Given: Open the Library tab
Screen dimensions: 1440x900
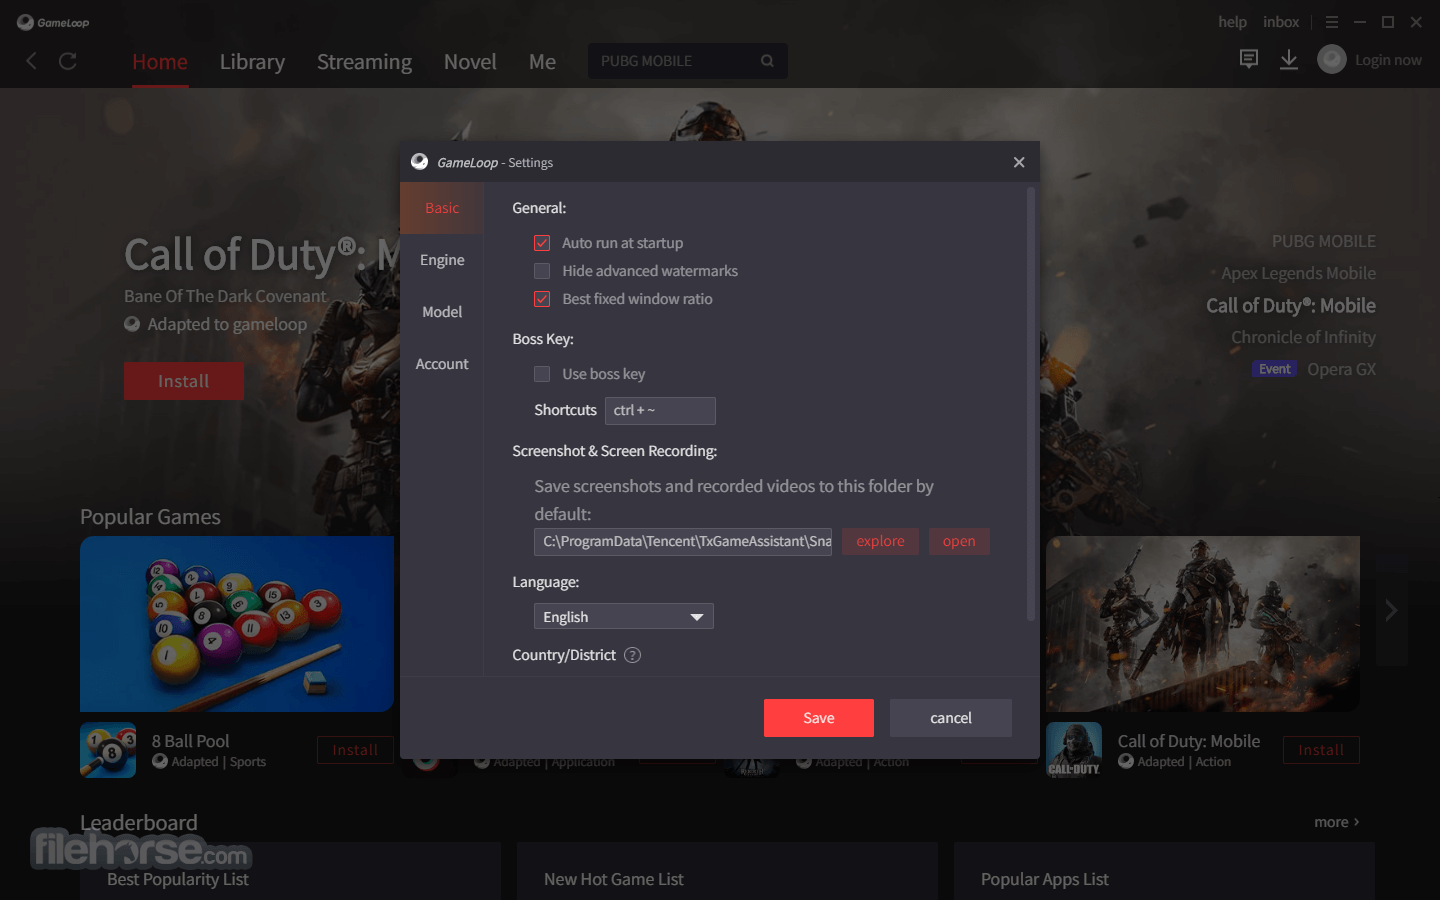Looking at the screenshot, I should [252, 62].
